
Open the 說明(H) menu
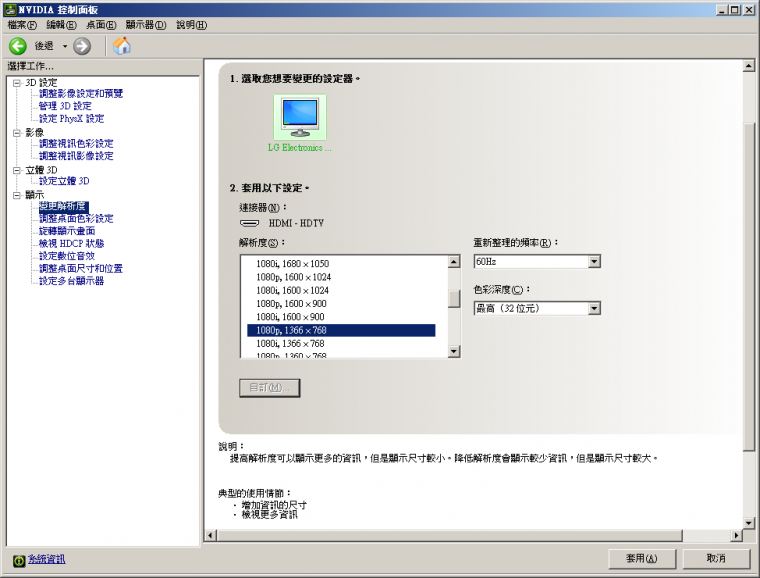coord(191,25)
